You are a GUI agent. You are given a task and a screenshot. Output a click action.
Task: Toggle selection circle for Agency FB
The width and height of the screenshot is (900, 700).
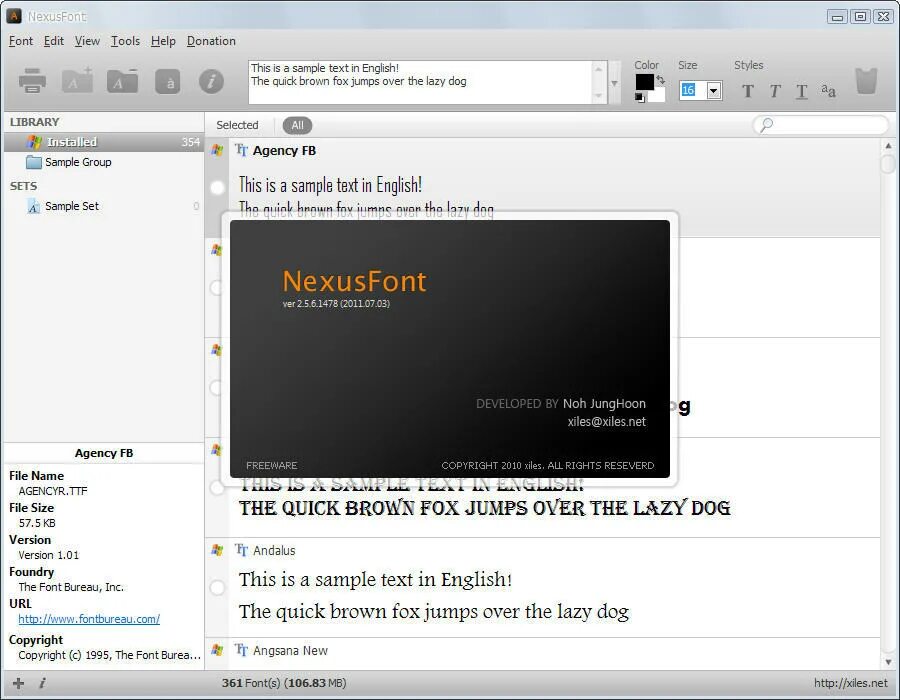pyautogui.click(x=218, y=188)
